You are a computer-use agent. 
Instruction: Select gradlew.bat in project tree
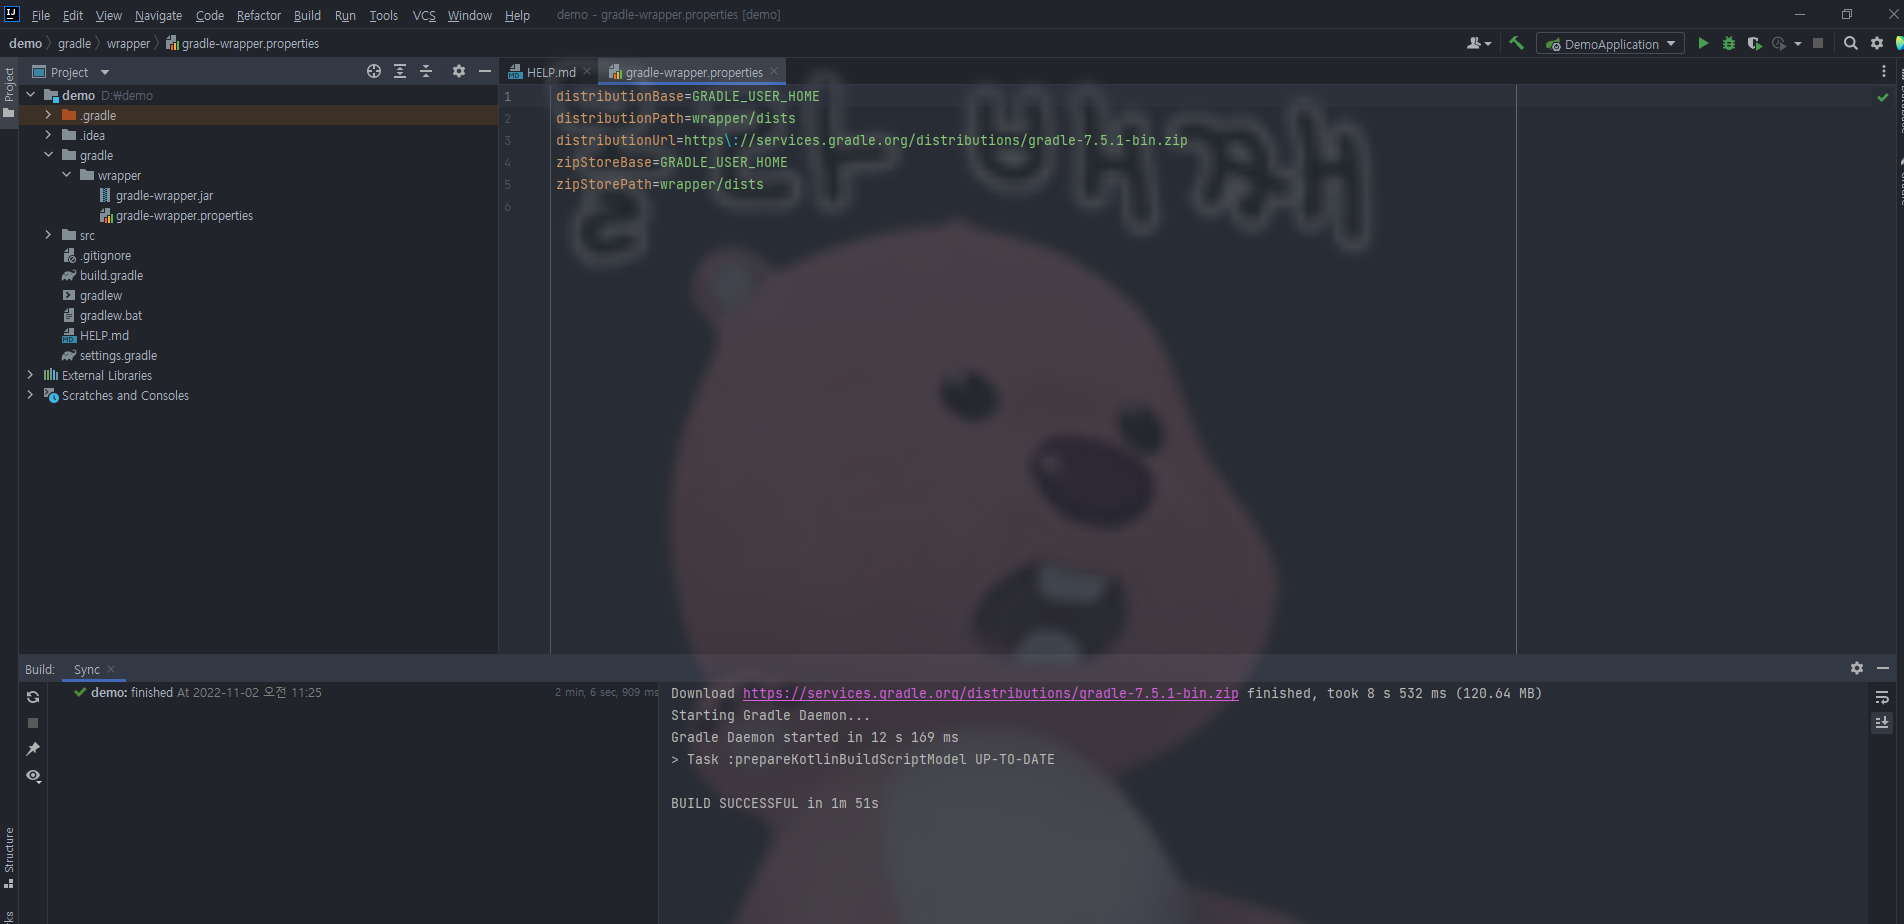click(x=111, y=315)
